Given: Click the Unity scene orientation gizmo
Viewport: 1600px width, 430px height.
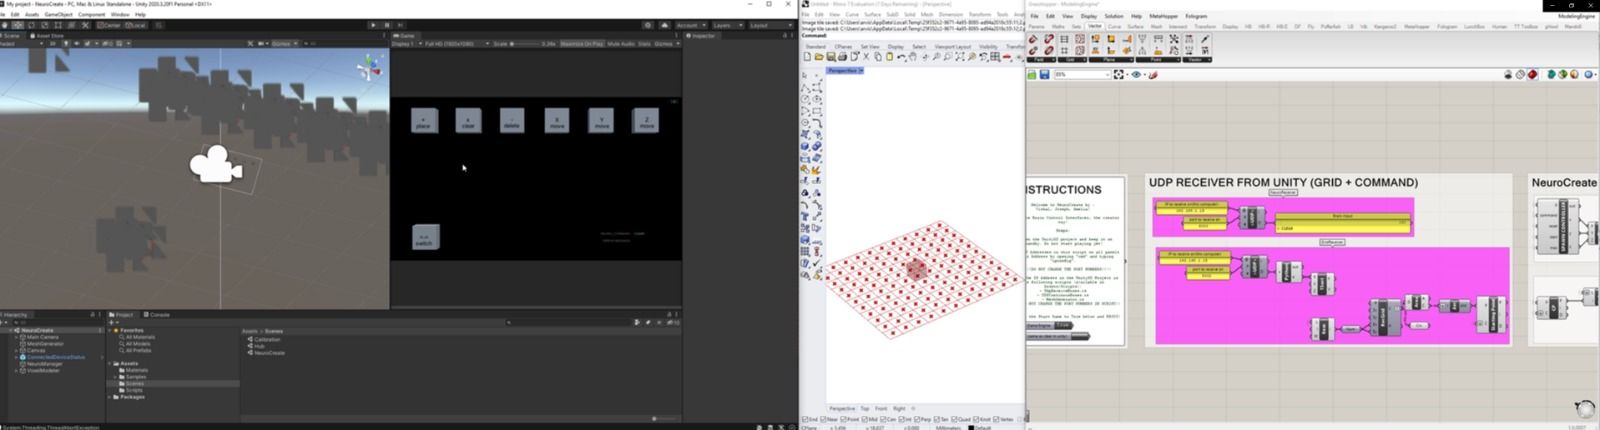Looking at the screenshot, I should point(369,67).
